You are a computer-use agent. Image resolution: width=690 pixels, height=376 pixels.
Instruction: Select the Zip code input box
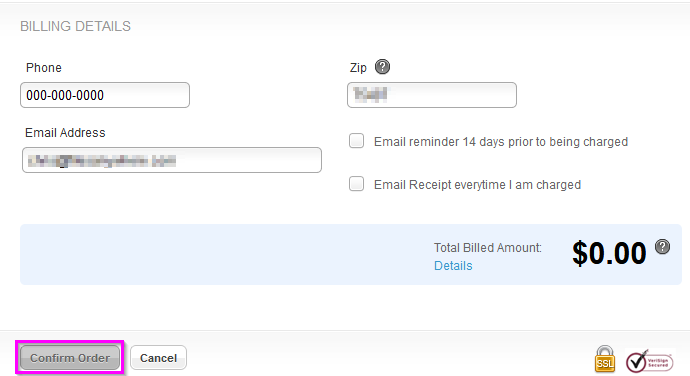click(432, 95)
